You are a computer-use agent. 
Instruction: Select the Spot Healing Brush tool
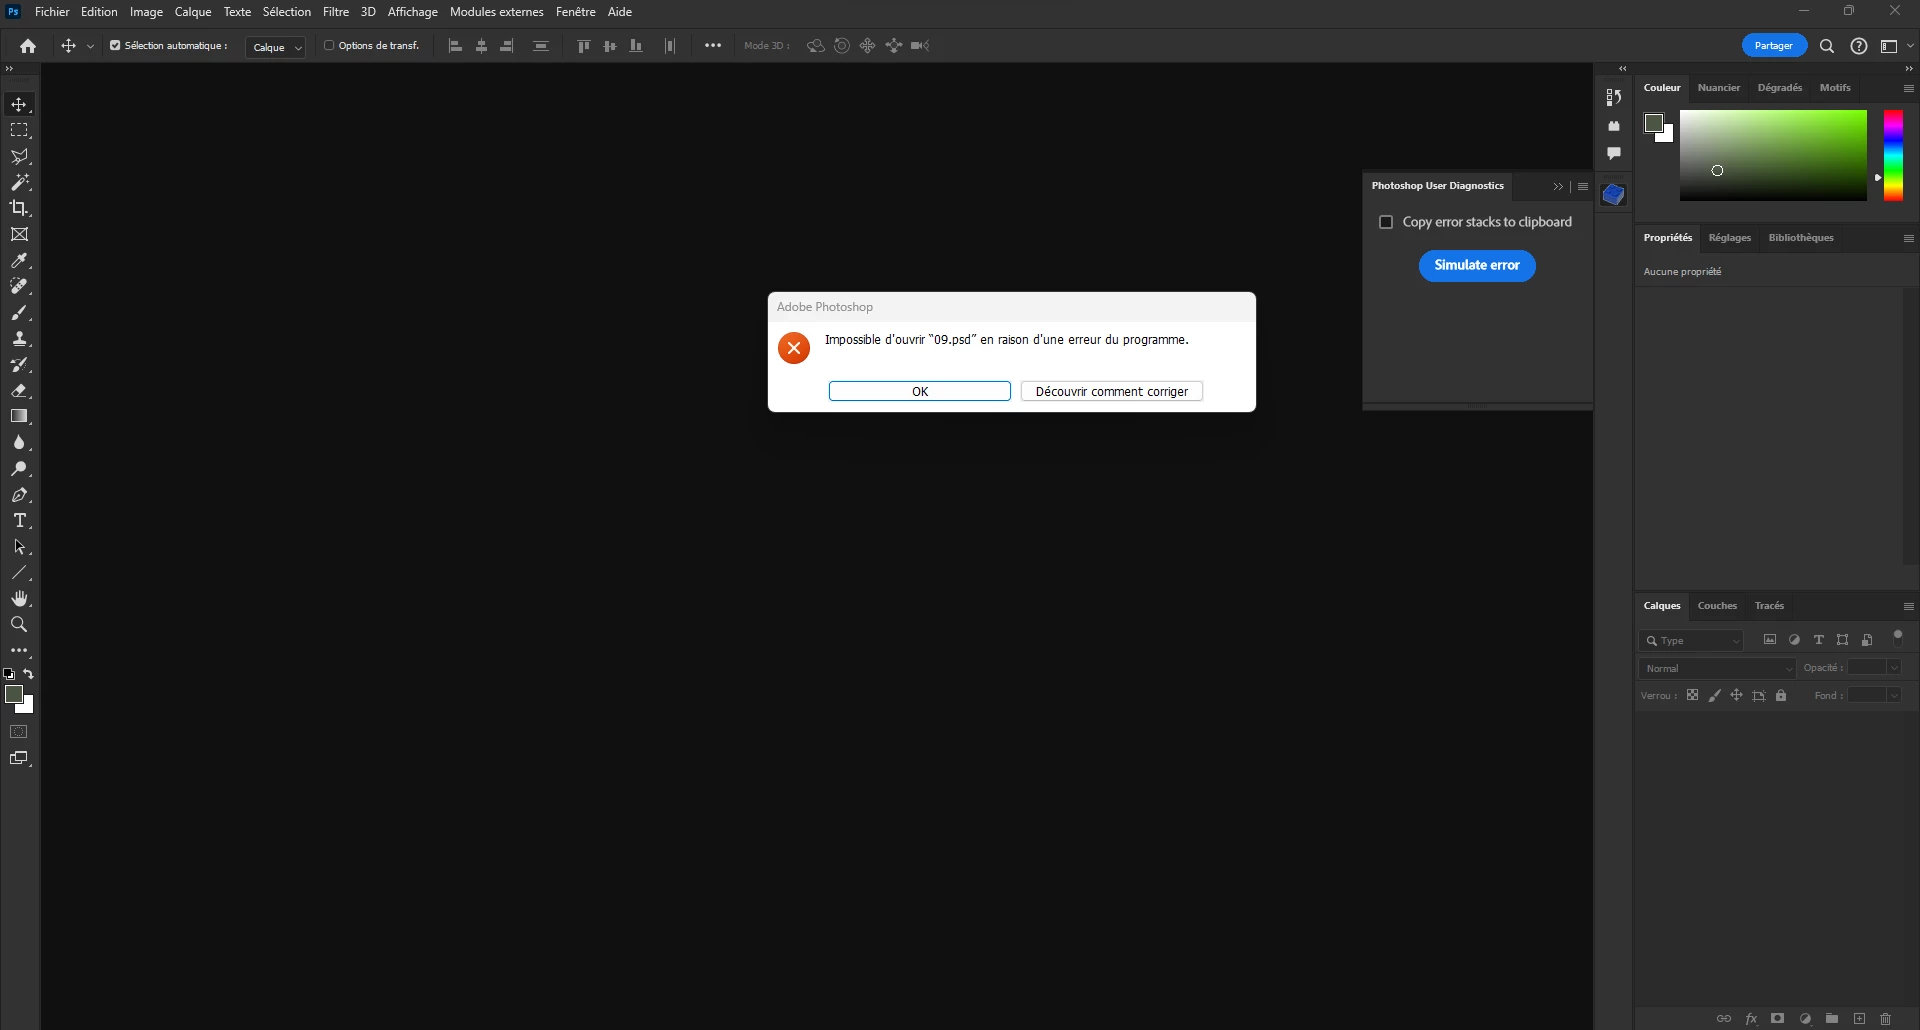(x=19, y=287)
